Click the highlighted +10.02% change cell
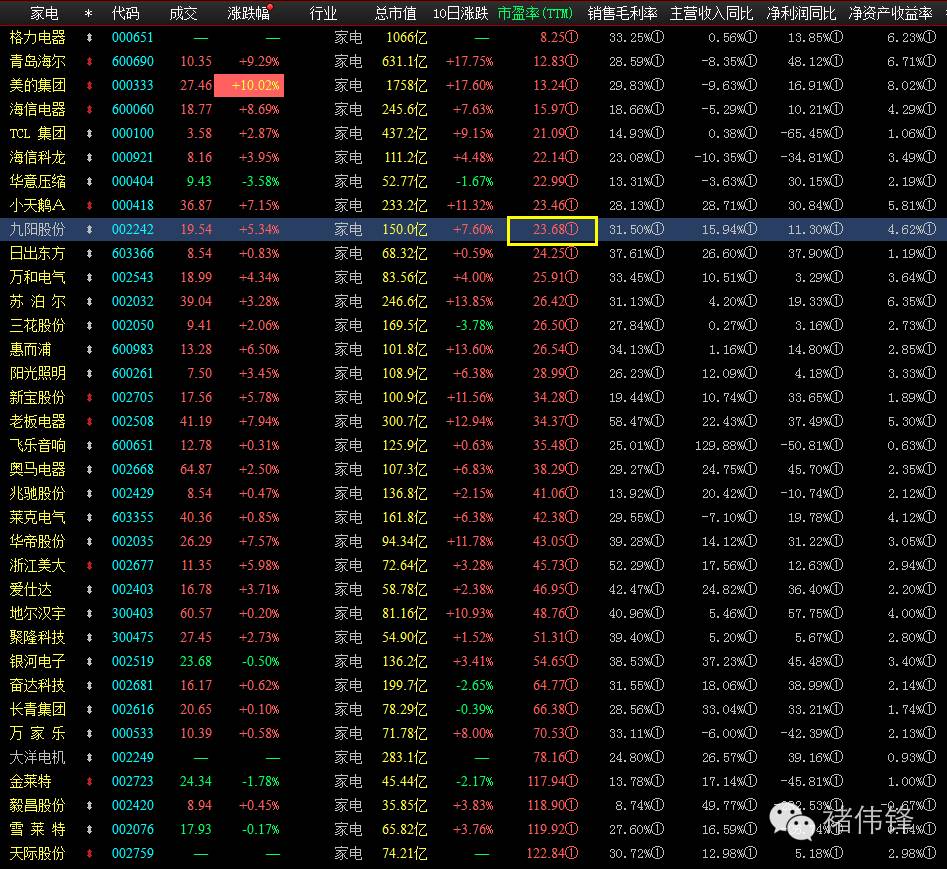Screen dimensions: 947x869 pos(249,85)
